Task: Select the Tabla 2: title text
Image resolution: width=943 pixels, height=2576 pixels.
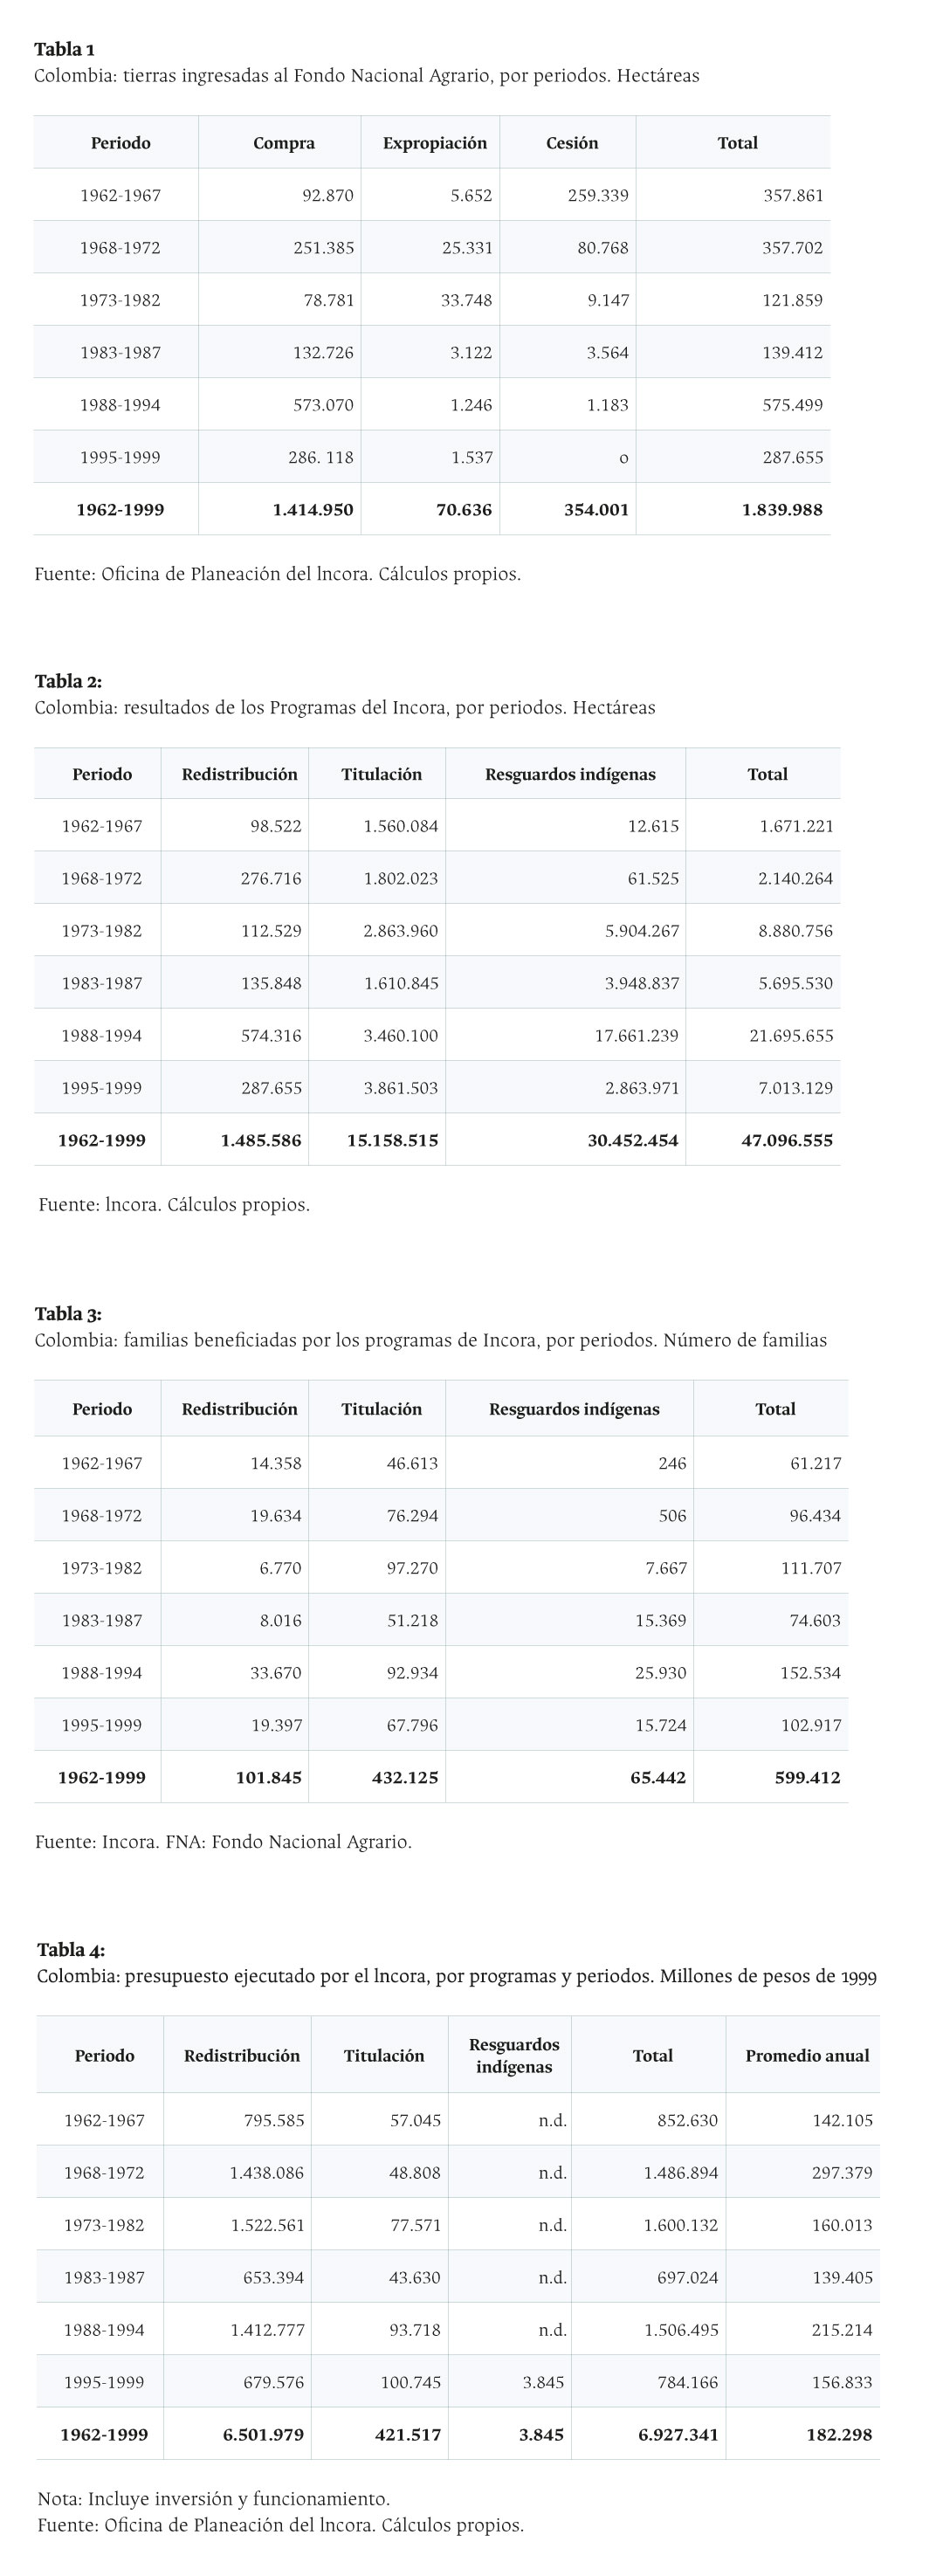Action: [x=68, y=681]
